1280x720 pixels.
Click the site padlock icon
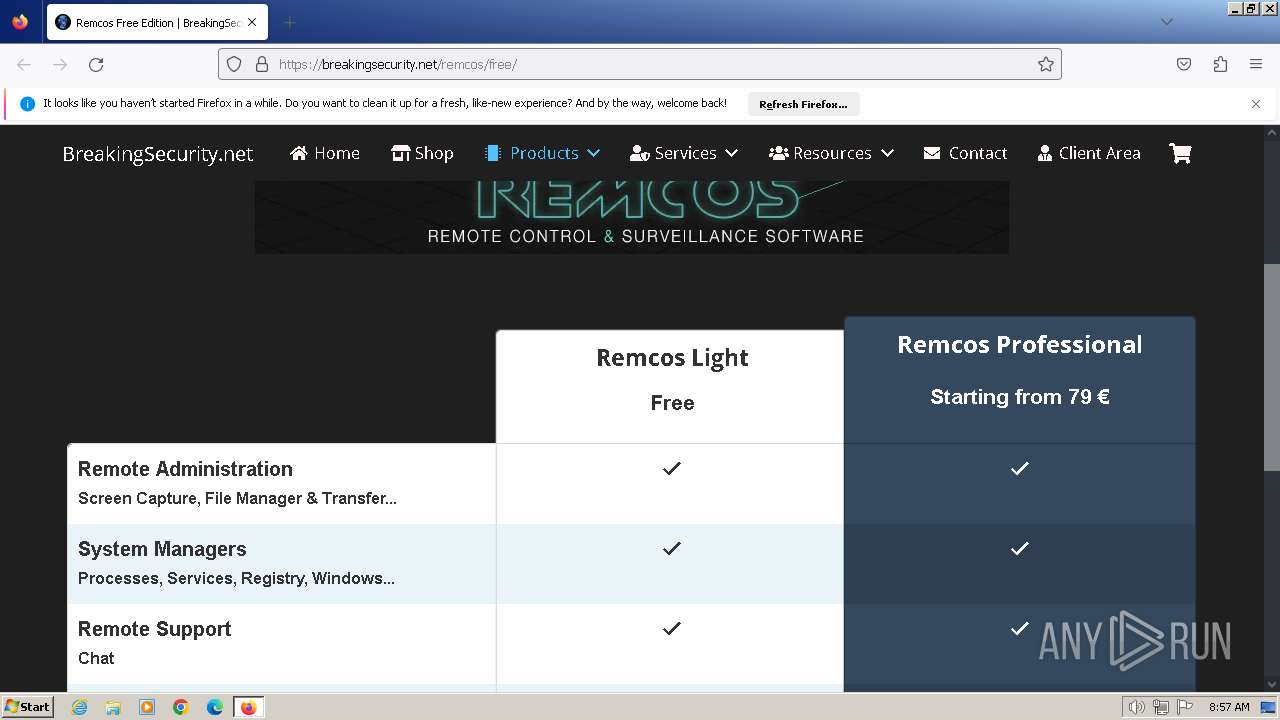[x=262, y=64]
